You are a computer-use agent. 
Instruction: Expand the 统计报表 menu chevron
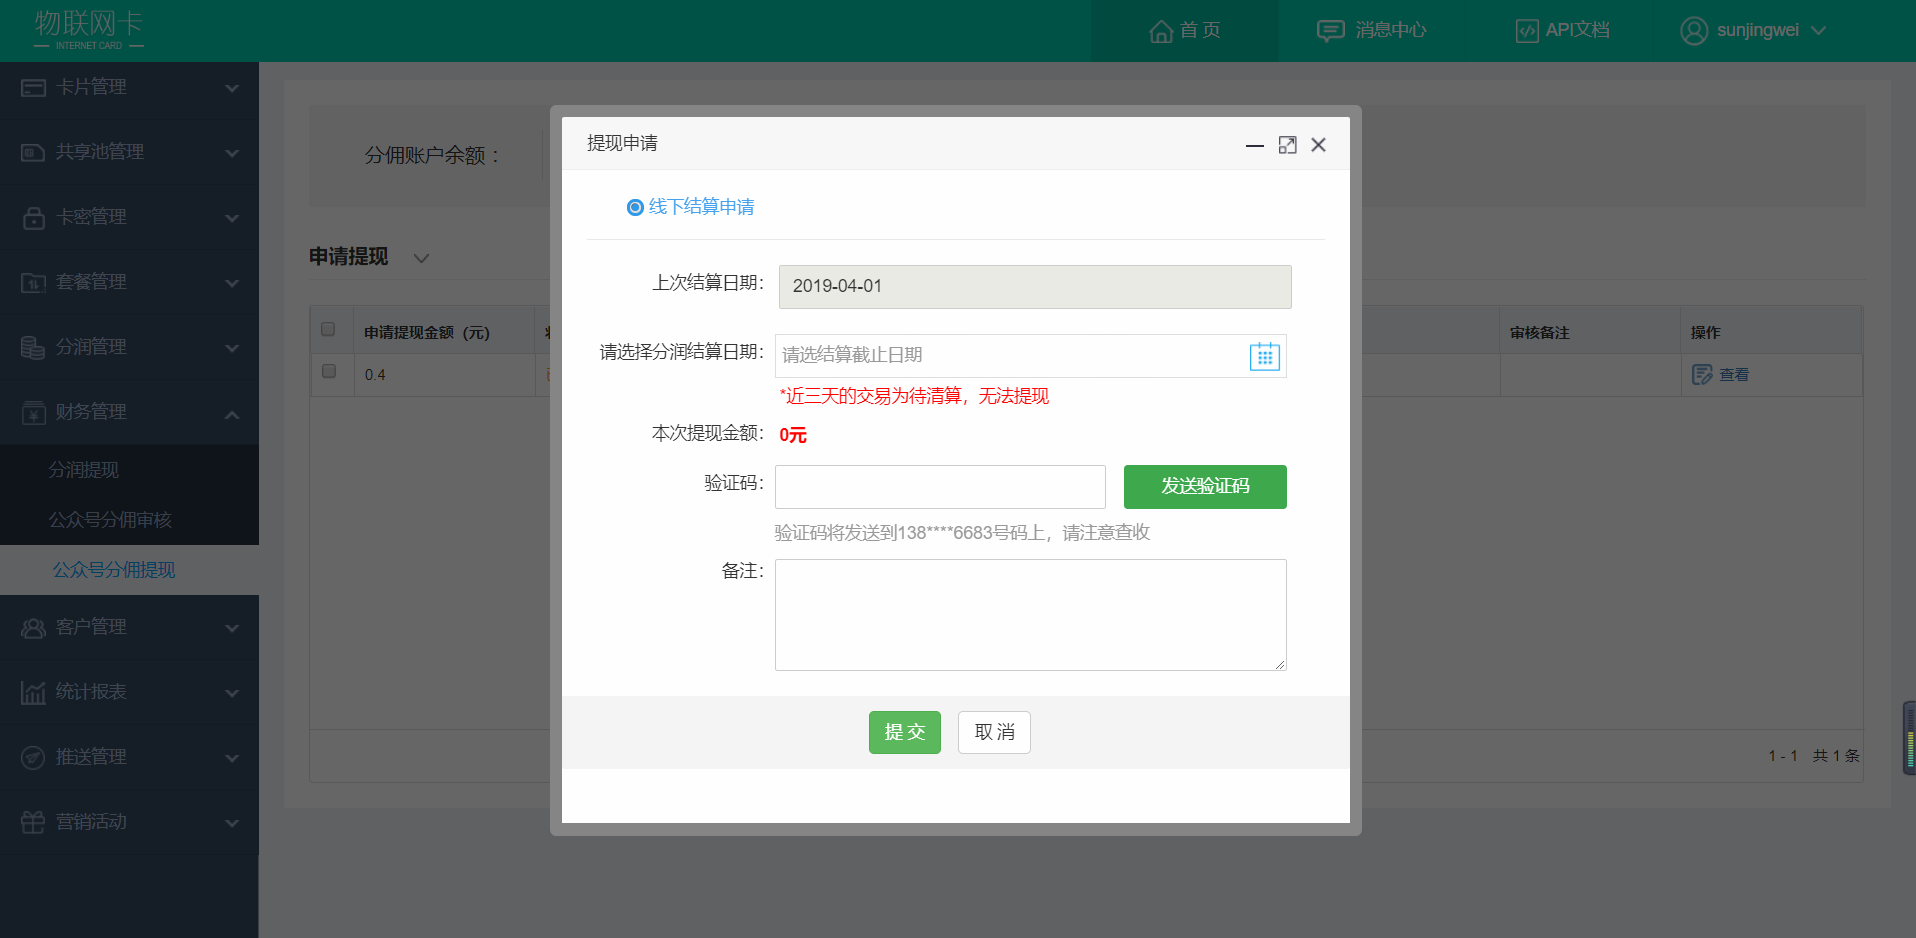pyautogui.click(x=232, y=693)
